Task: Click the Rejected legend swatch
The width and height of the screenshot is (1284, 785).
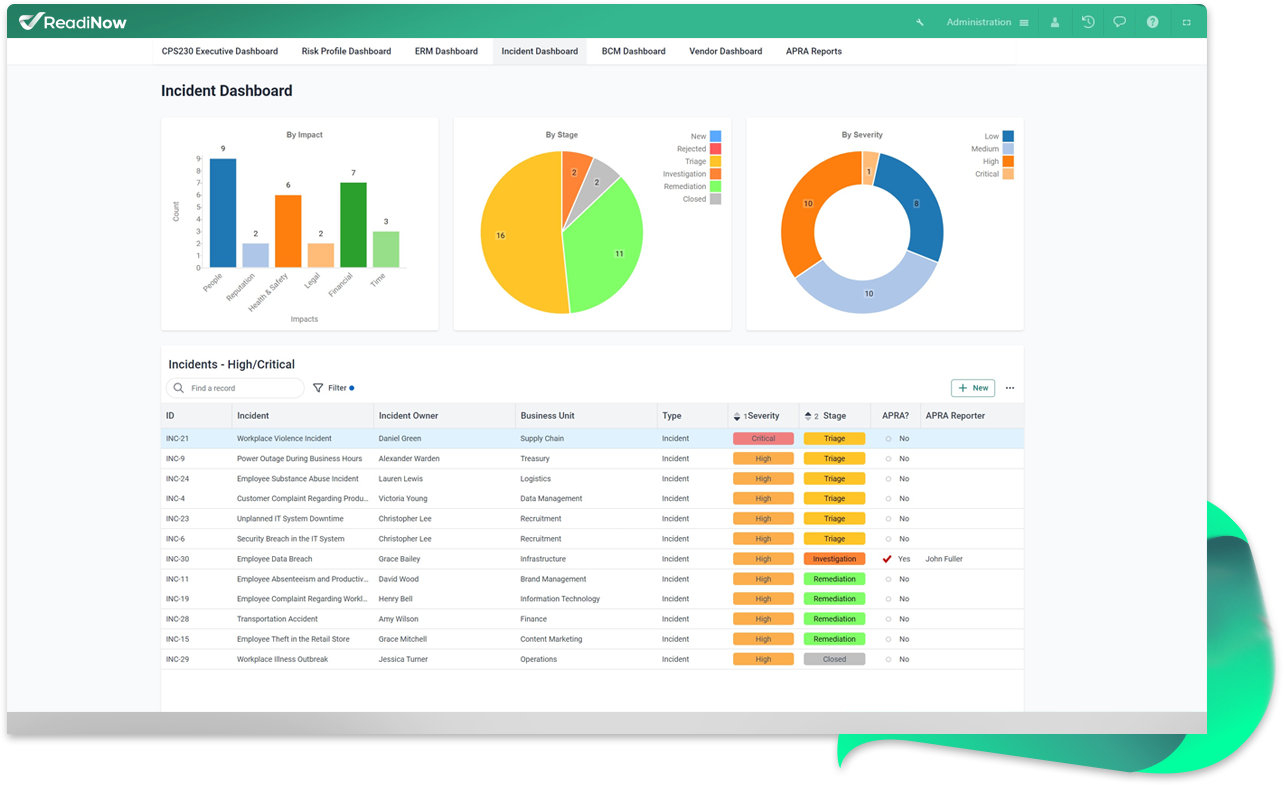Action: 715,149
